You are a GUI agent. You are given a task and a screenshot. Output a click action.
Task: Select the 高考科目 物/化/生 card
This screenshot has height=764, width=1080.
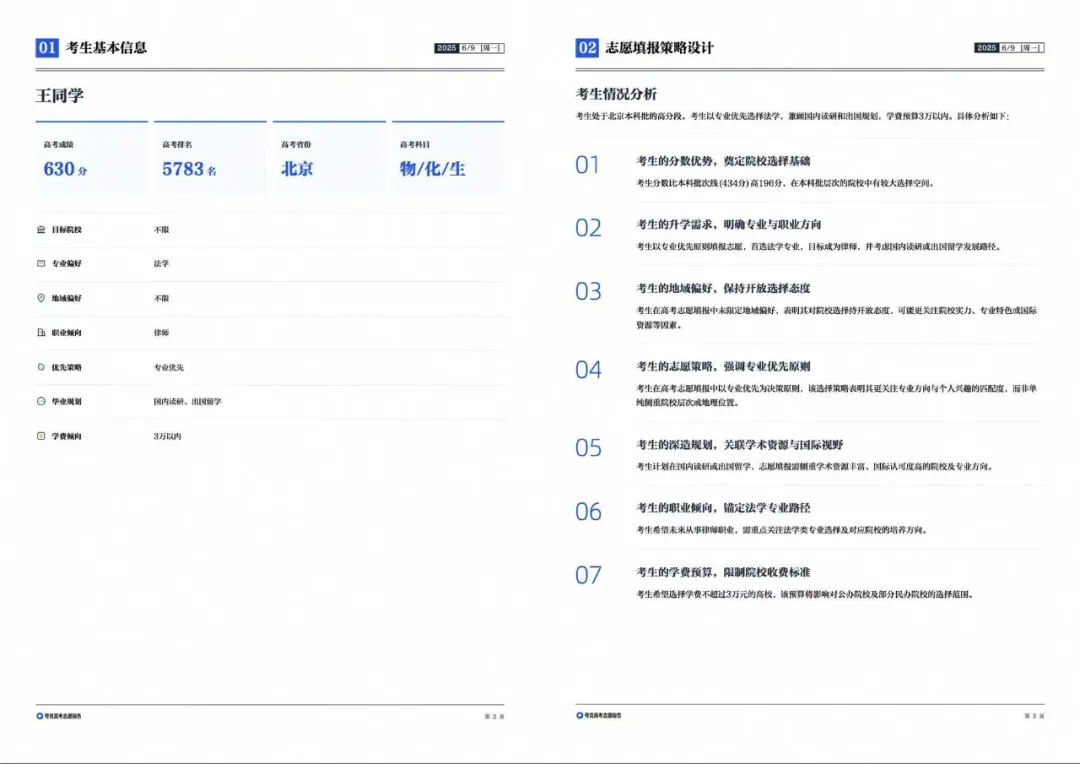[448, 158]
